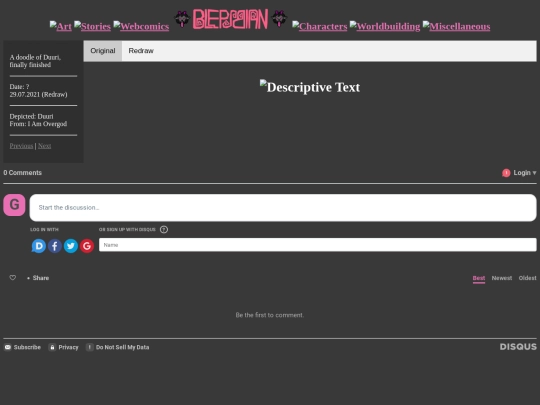Open the Characters navigation link
This screenshot has height=405, width=540.
pyautogui.click(x=320, y=26)
